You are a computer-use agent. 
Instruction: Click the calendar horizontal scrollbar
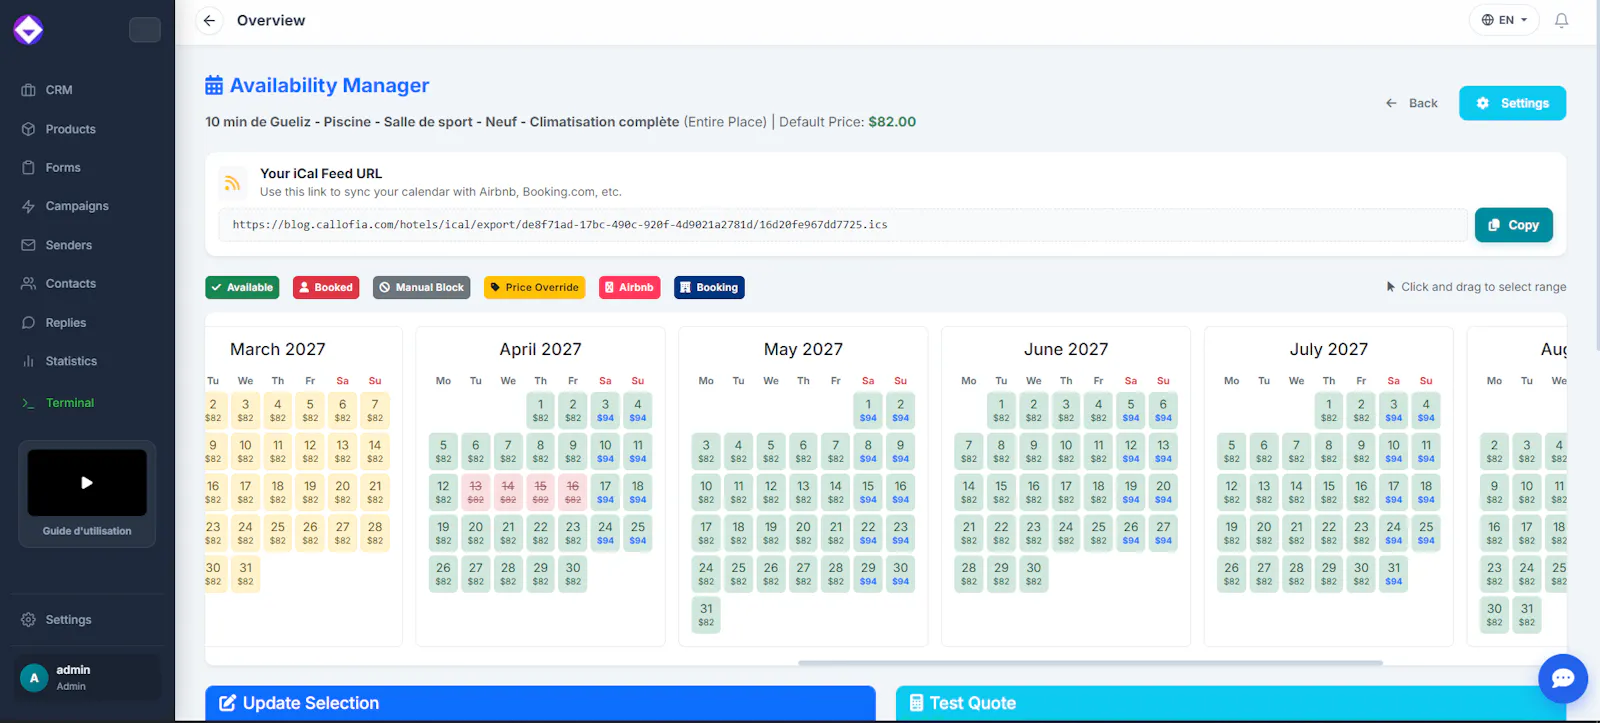click(x=1090, y=662)
